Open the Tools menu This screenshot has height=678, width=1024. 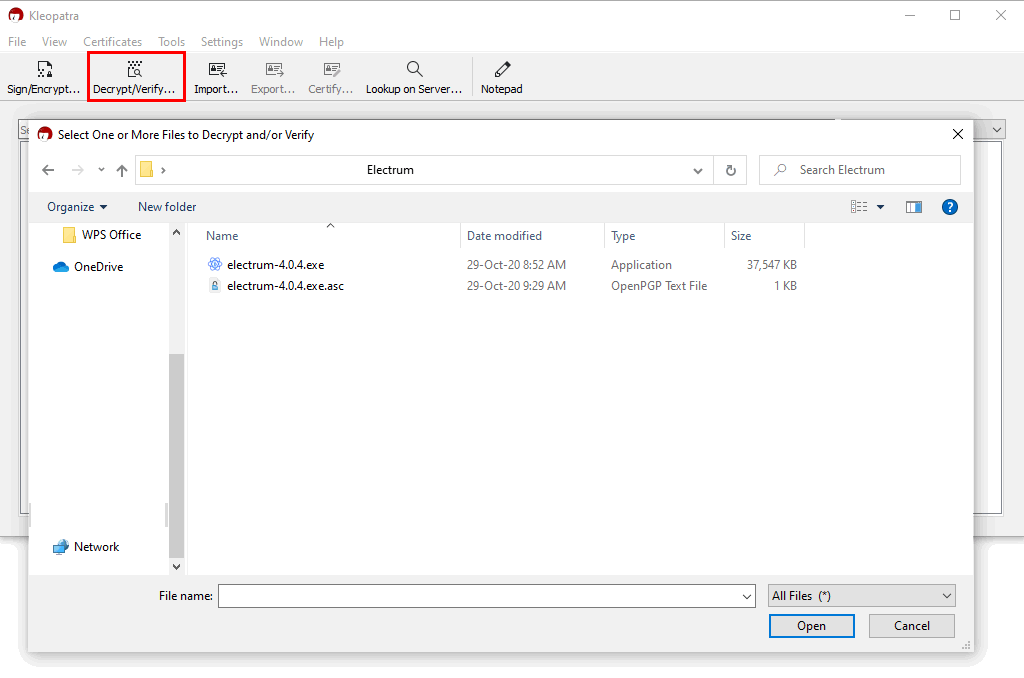[171, 42]
